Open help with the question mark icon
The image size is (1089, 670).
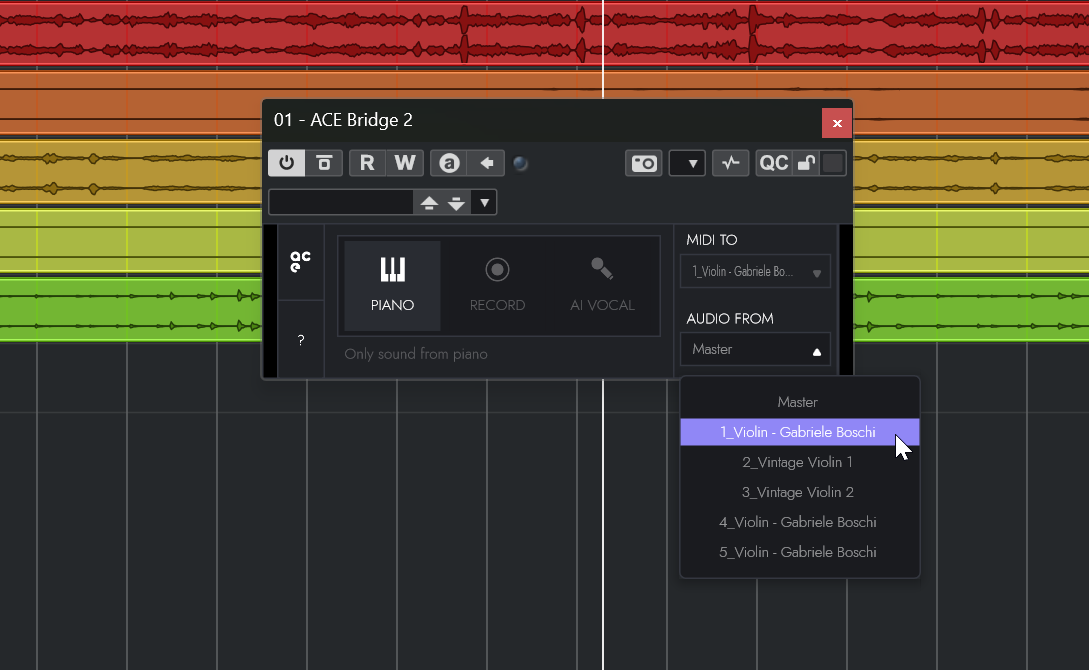301,340
